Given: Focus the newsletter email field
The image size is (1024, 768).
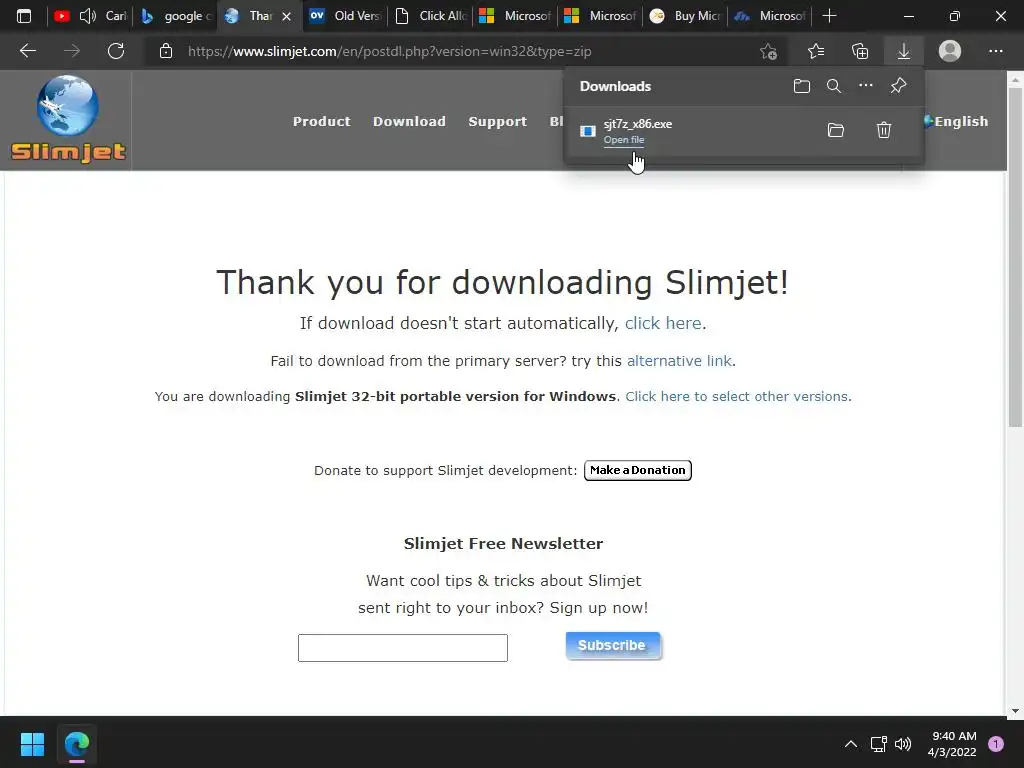Looking at the screenshot, I should coord(403,648).
